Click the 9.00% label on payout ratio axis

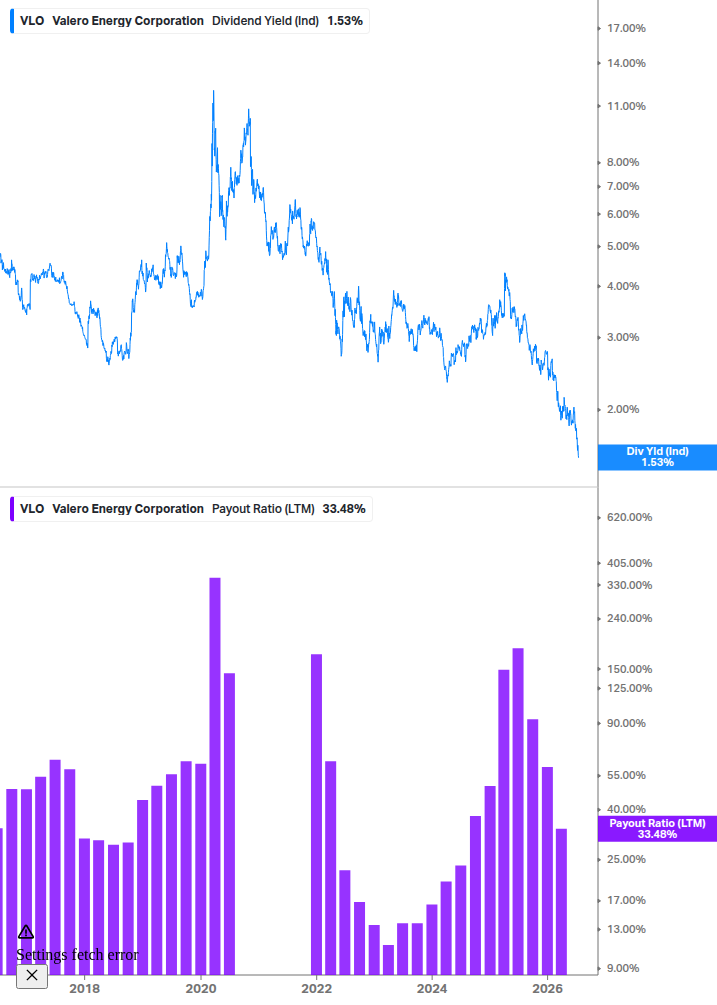click(x=623, y=968)
